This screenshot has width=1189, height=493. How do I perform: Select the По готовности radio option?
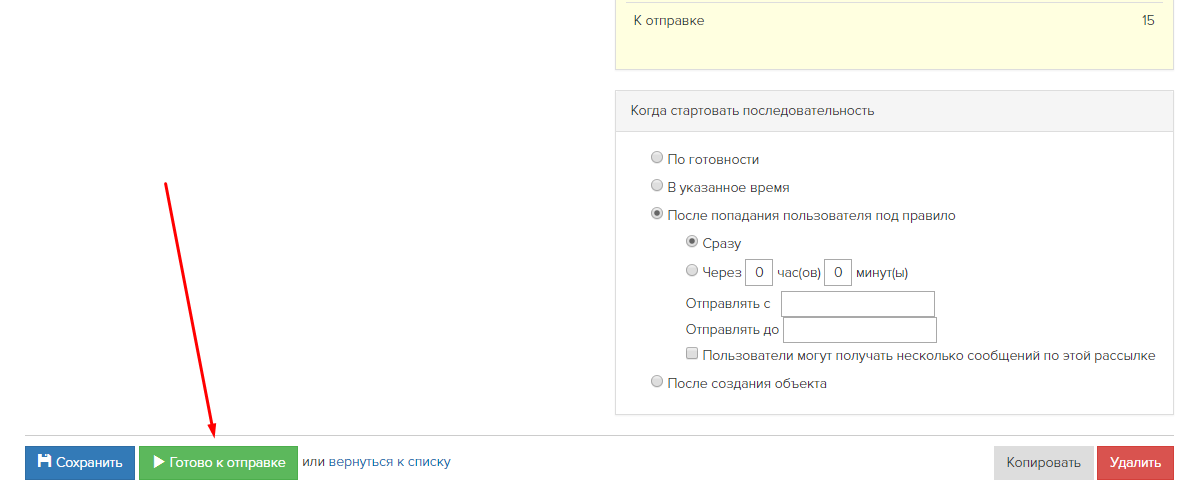[x=657, y=158]
